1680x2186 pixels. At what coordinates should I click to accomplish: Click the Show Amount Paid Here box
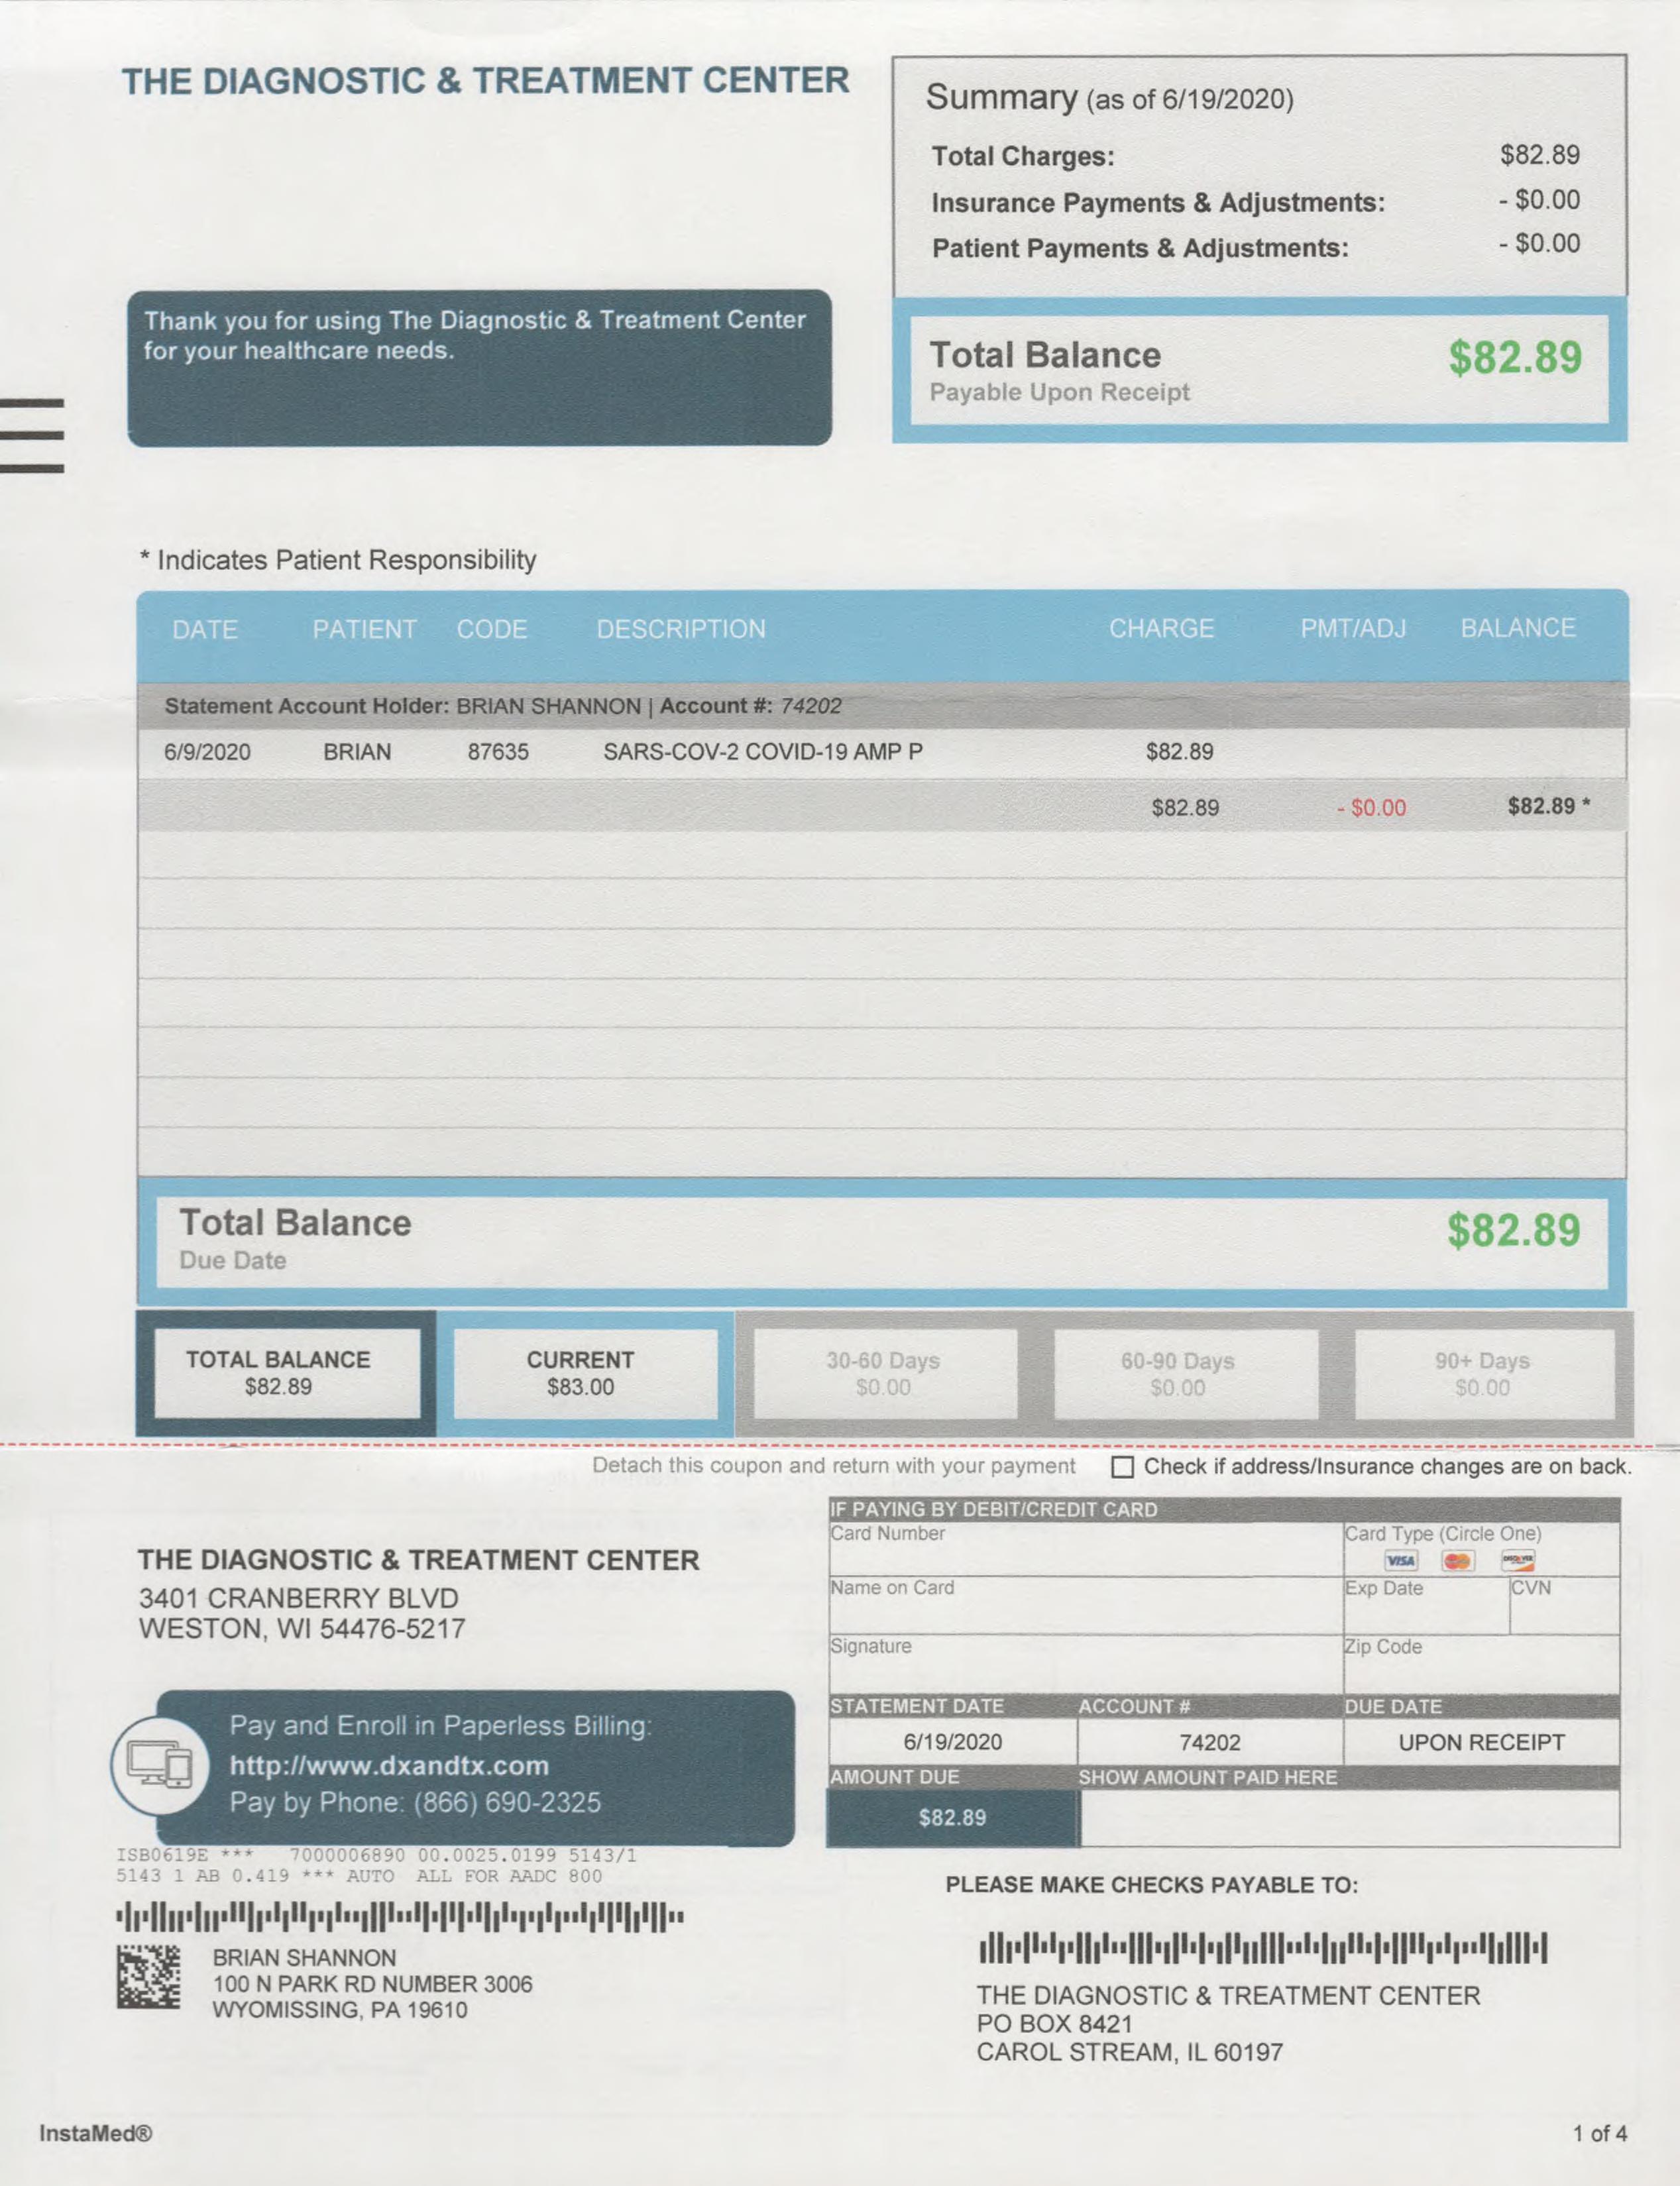(x=1349, y=1817)
